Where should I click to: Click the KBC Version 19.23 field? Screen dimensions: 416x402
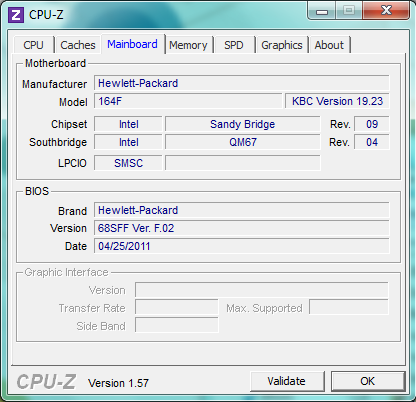tap(337, 101)
